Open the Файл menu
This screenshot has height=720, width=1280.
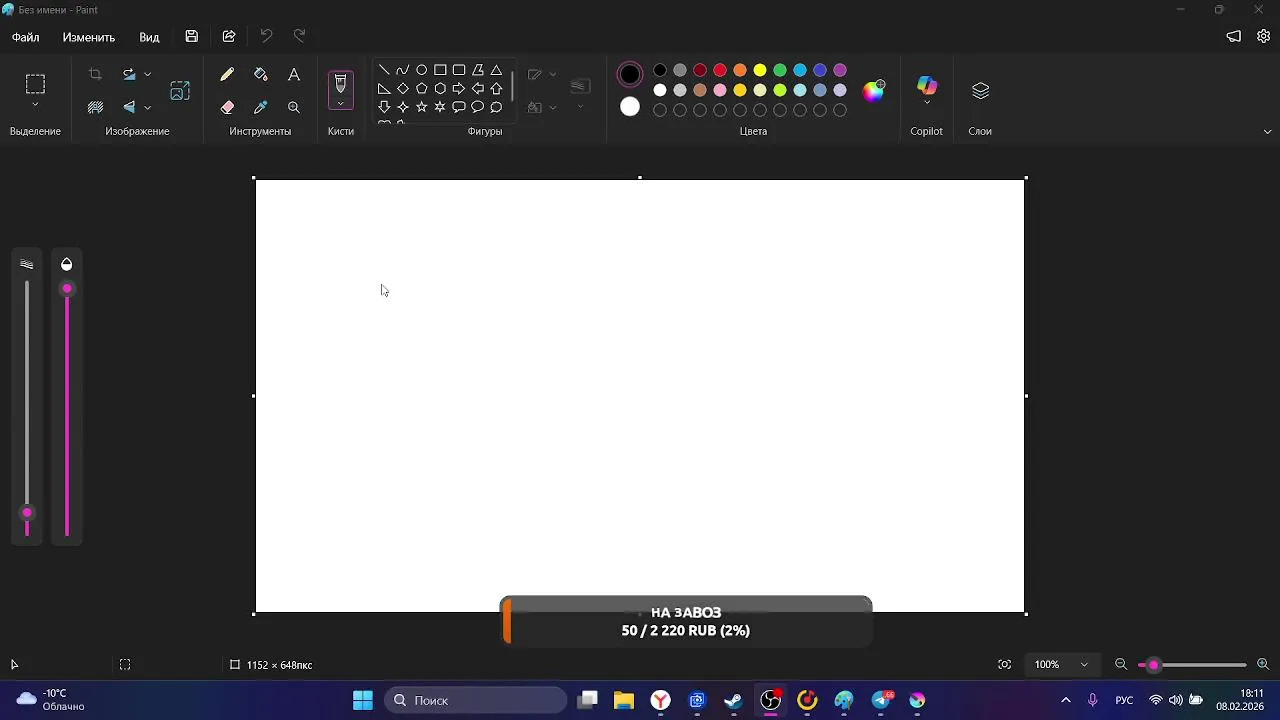click(x=26, y=37)
